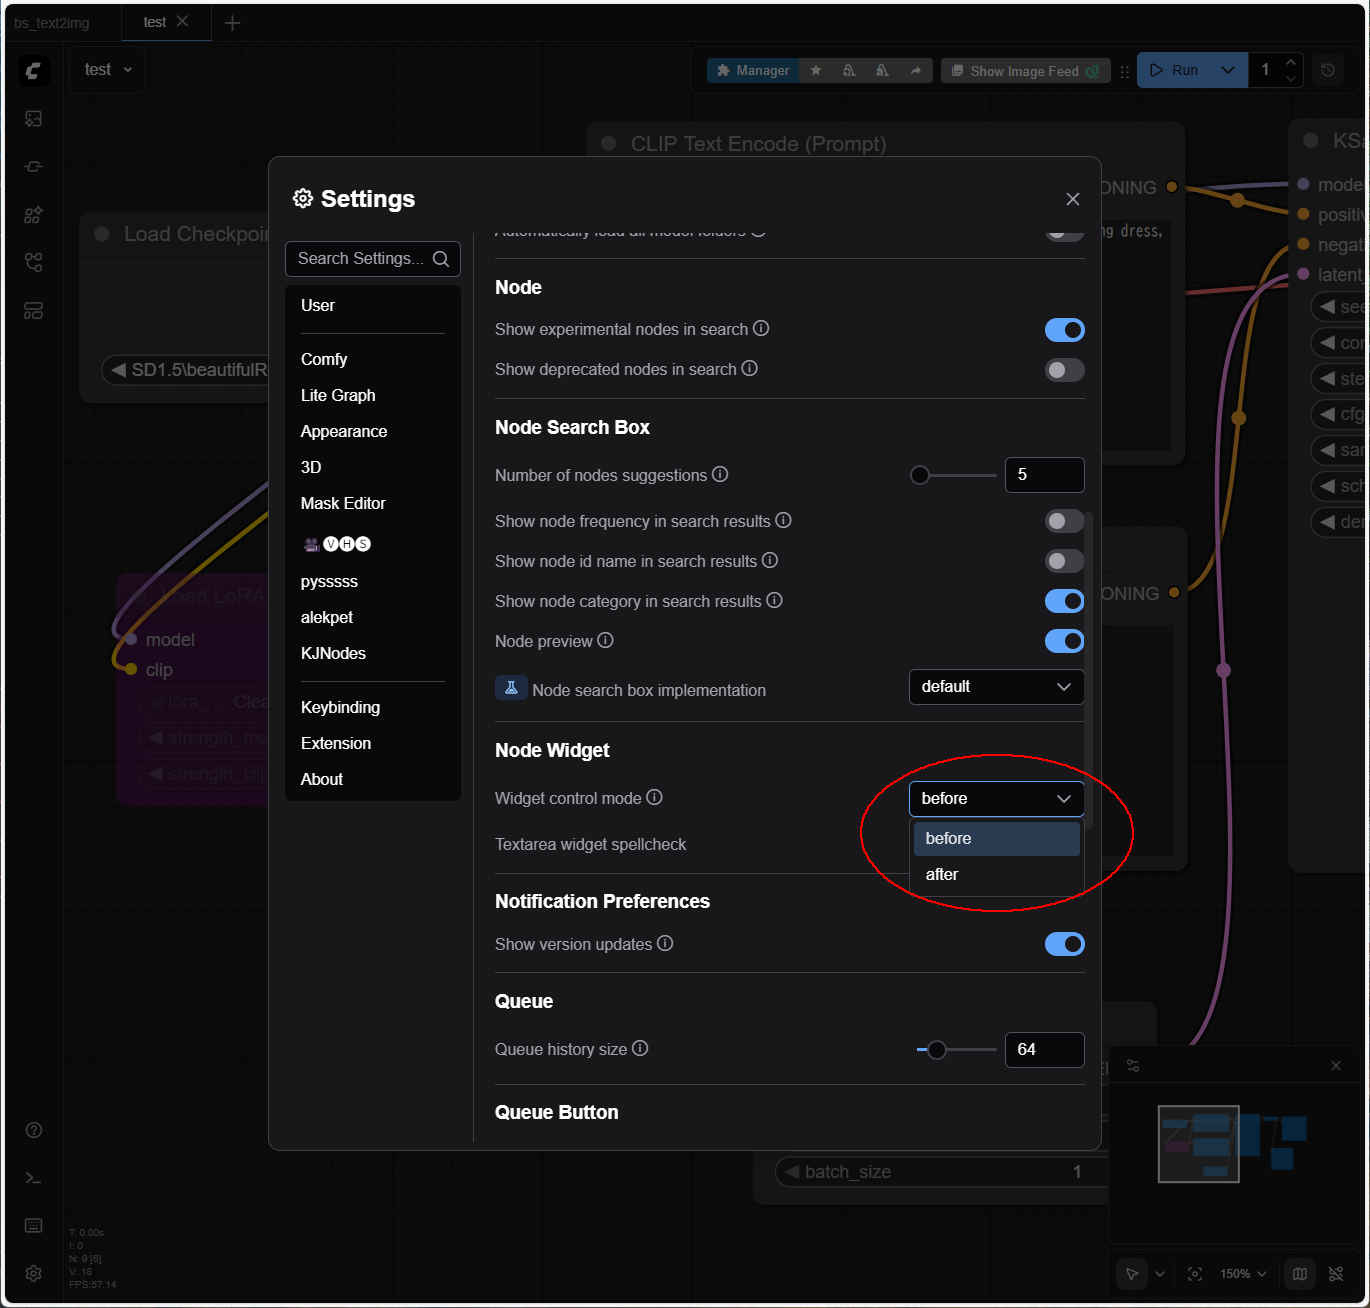1370x1308 pixels.
Task: Click the Show Image Feed button
Action: pos(1024,71)
